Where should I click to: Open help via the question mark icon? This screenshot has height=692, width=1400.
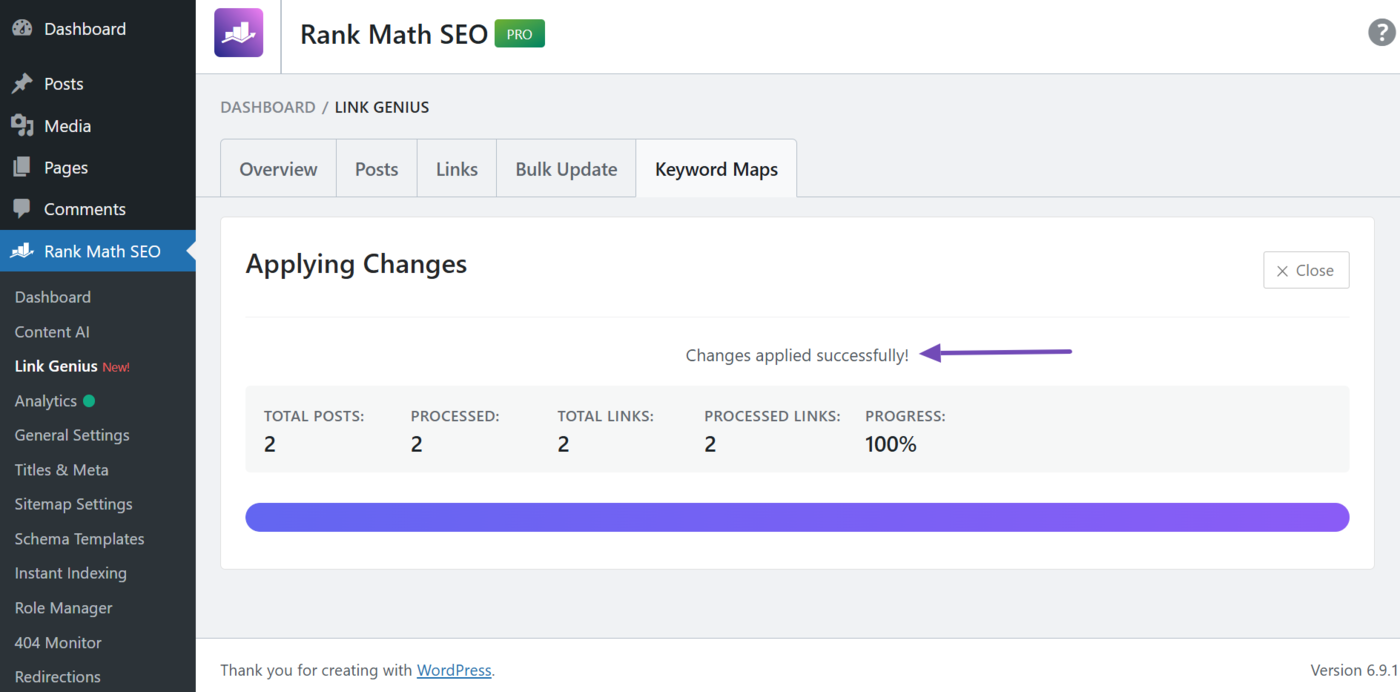(1381, 33)
